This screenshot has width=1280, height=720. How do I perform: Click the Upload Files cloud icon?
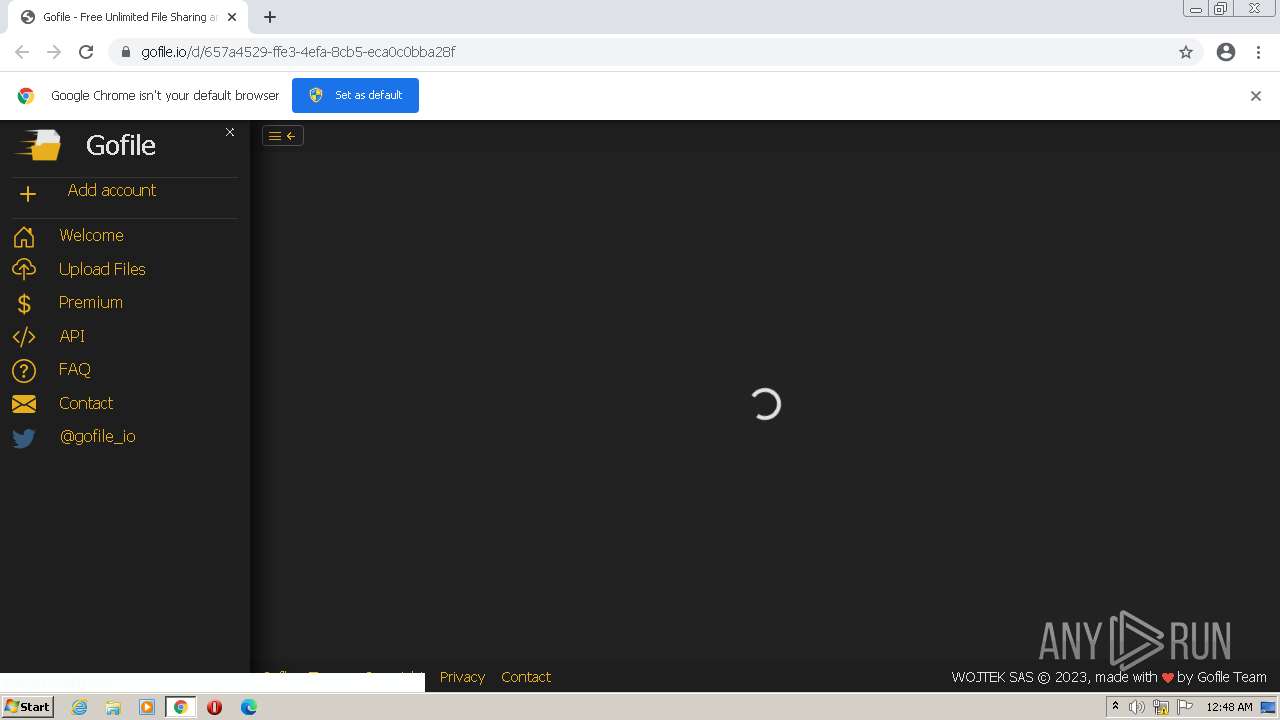[x=24, y=270]
